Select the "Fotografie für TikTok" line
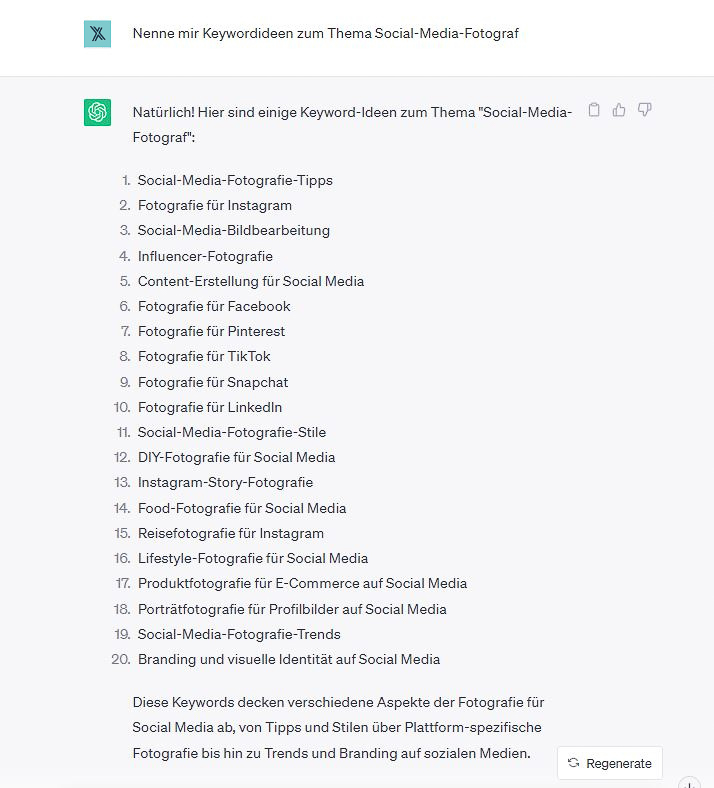 pyautogui.click(x=204, y=357)
